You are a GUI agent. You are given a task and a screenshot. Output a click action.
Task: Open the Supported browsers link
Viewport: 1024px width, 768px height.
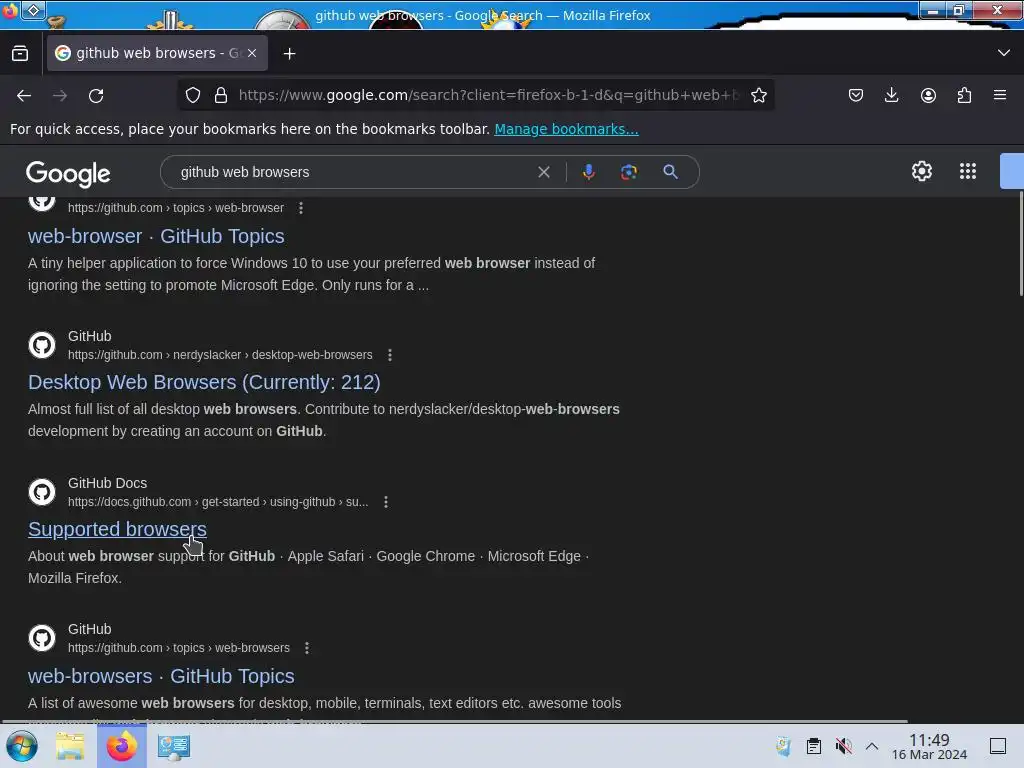118,529
